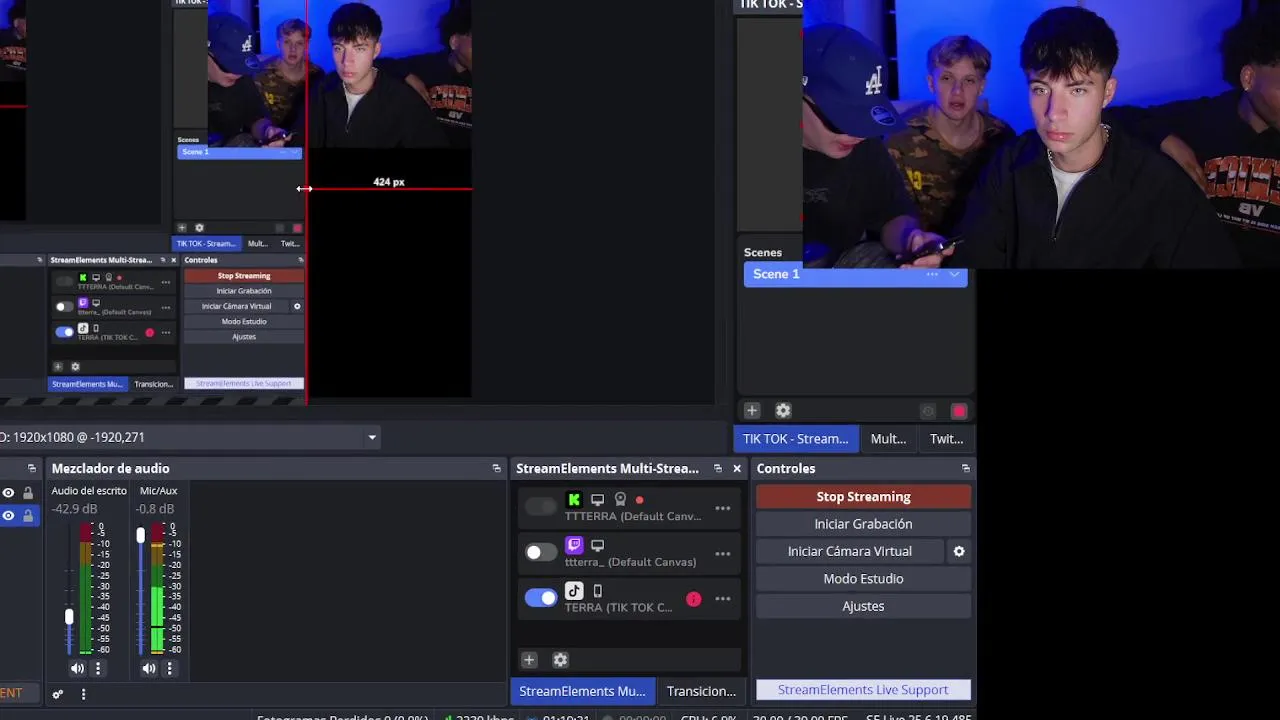Click Iniciar Cámara Virtual button
The width and height of the screenshot is (1280, 720).
(849, 551)
